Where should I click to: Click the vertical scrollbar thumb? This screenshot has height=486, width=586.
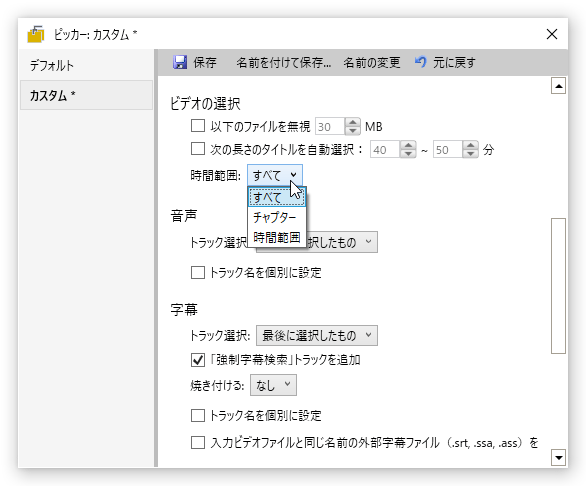click(558, 286)
